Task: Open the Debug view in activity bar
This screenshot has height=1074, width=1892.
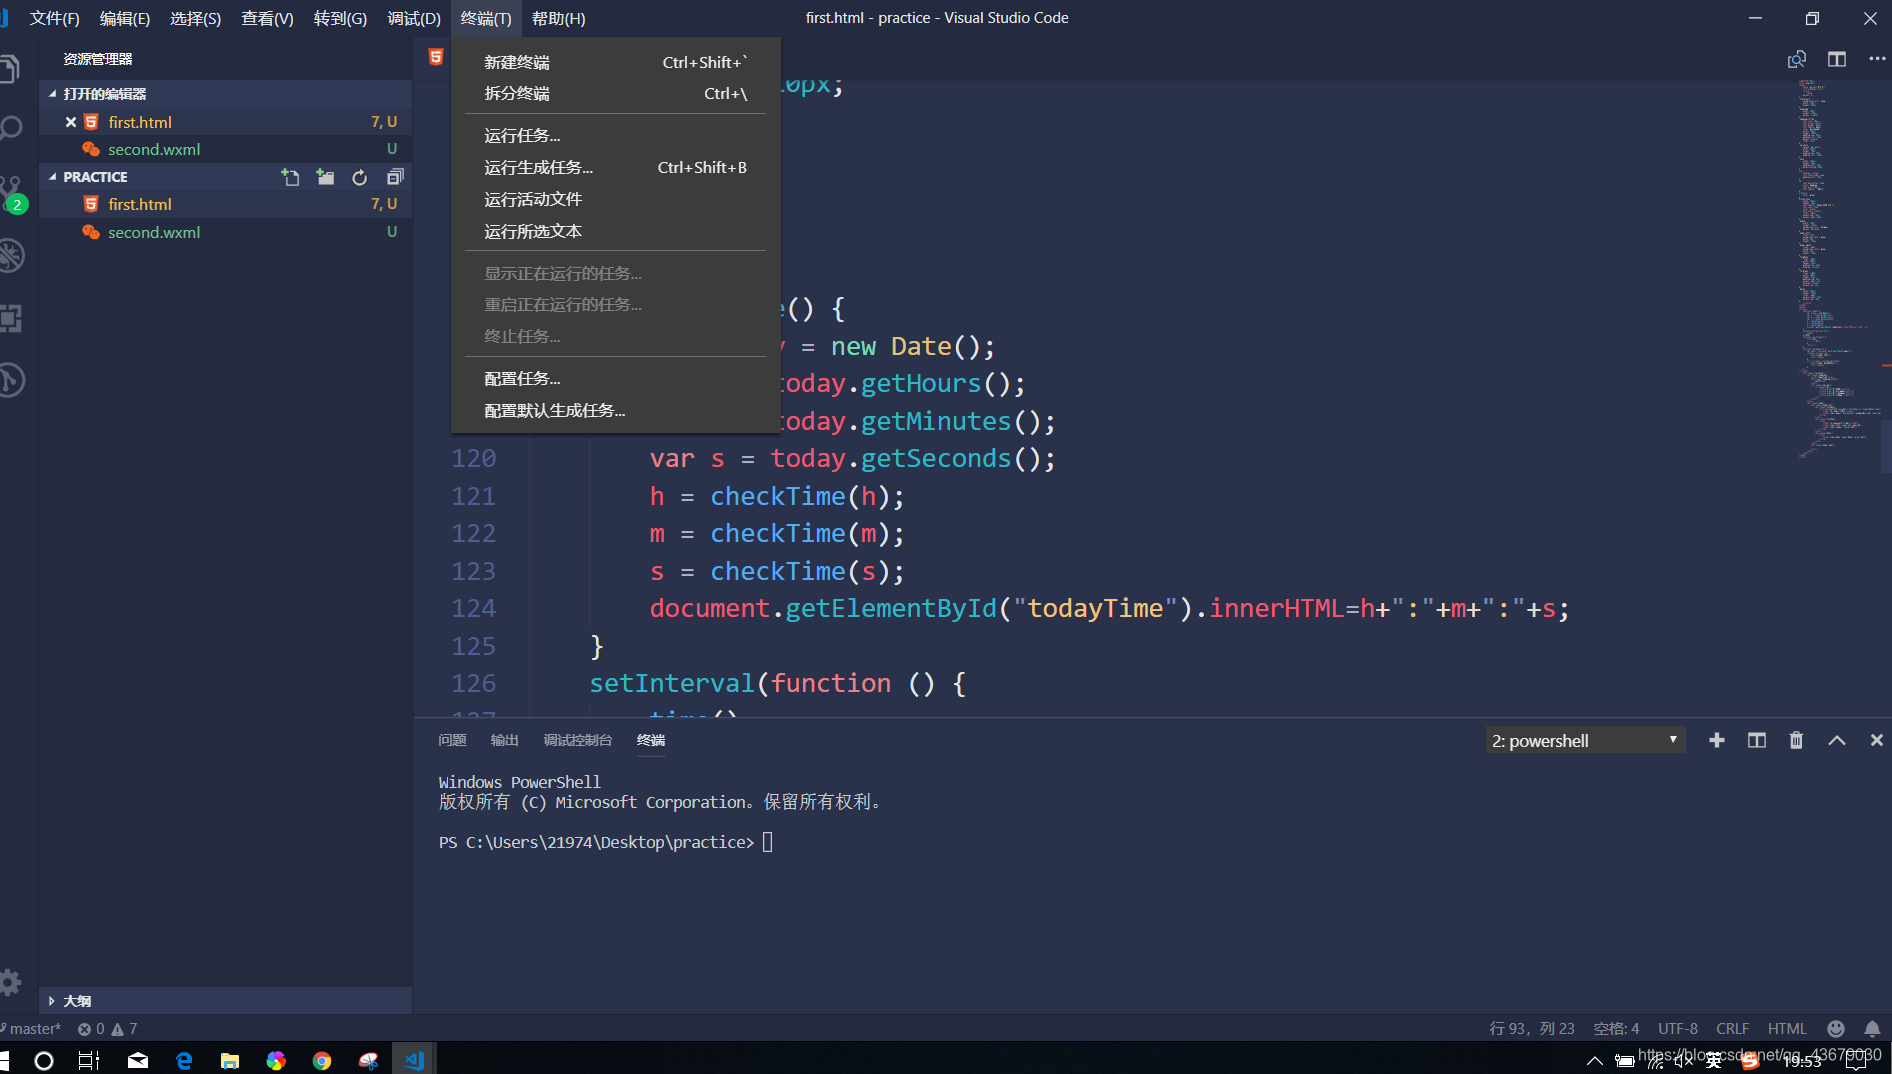Action: pos(11,255)
